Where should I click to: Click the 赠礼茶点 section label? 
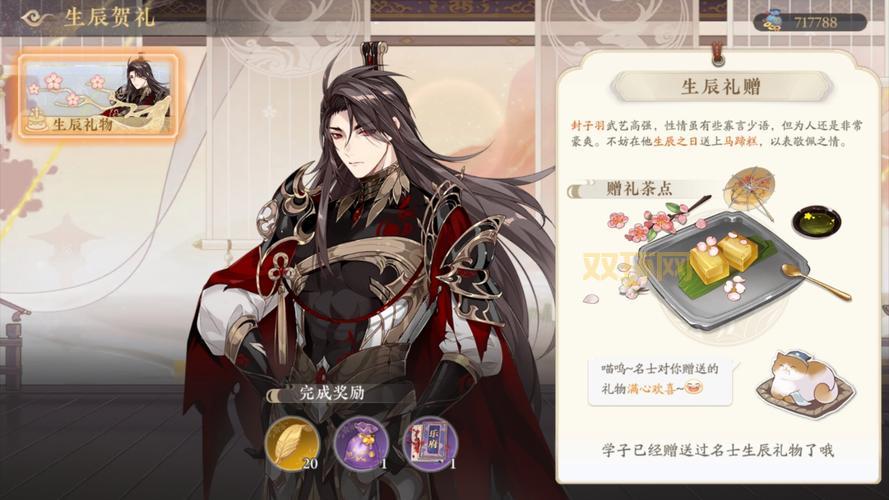(640, 188)
